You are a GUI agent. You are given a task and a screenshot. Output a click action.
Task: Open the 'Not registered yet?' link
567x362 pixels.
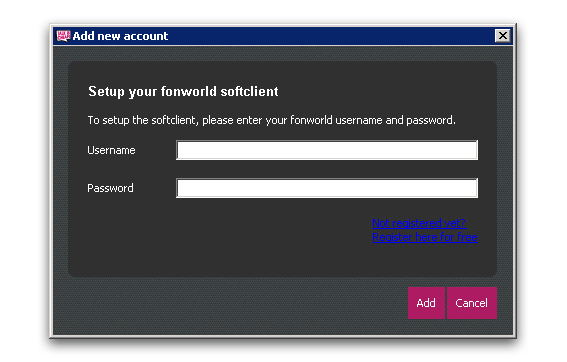(x=419, y=223)
